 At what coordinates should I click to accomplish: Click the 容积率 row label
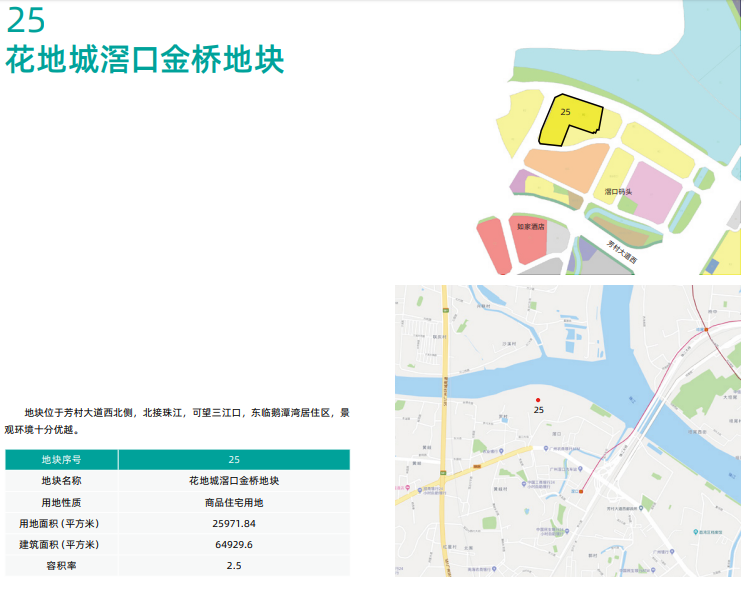(x=61, y=565)
